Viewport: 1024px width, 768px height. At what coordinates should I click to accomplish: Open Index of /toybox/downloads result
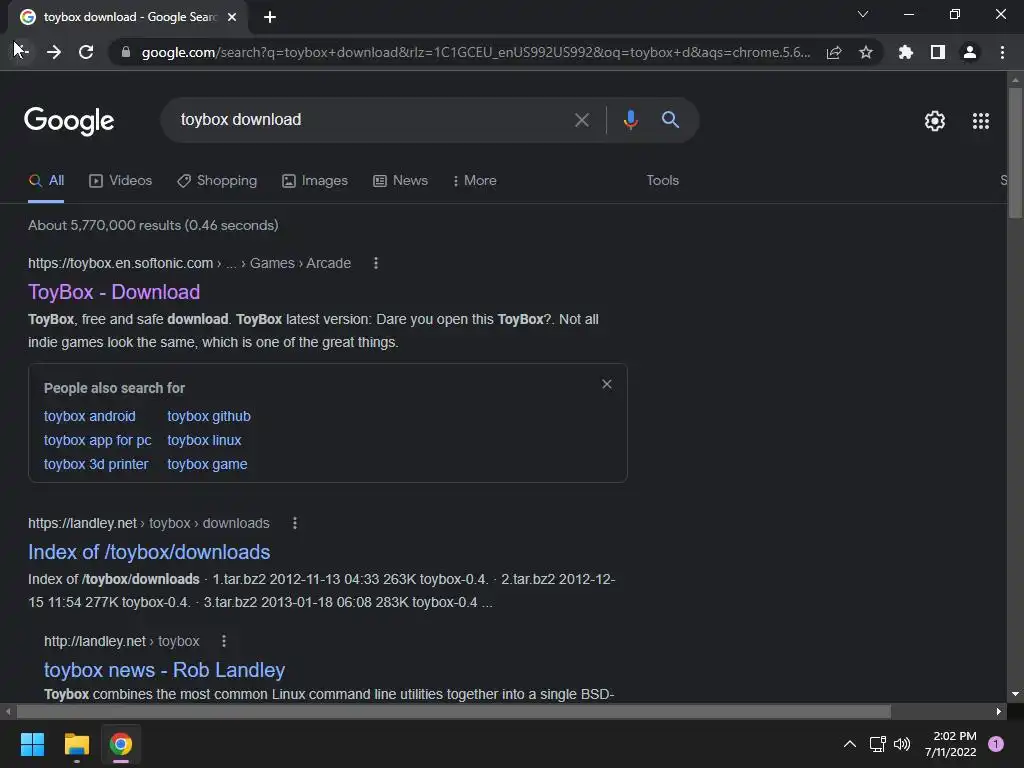coord(149,552)
